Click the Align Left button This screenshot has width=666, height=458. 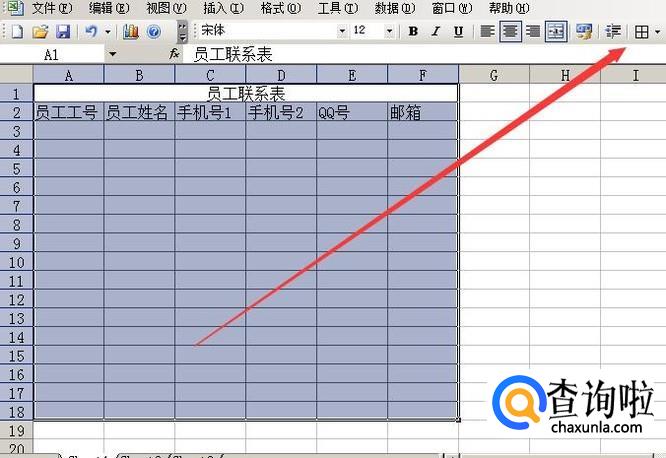pos(488,31)
